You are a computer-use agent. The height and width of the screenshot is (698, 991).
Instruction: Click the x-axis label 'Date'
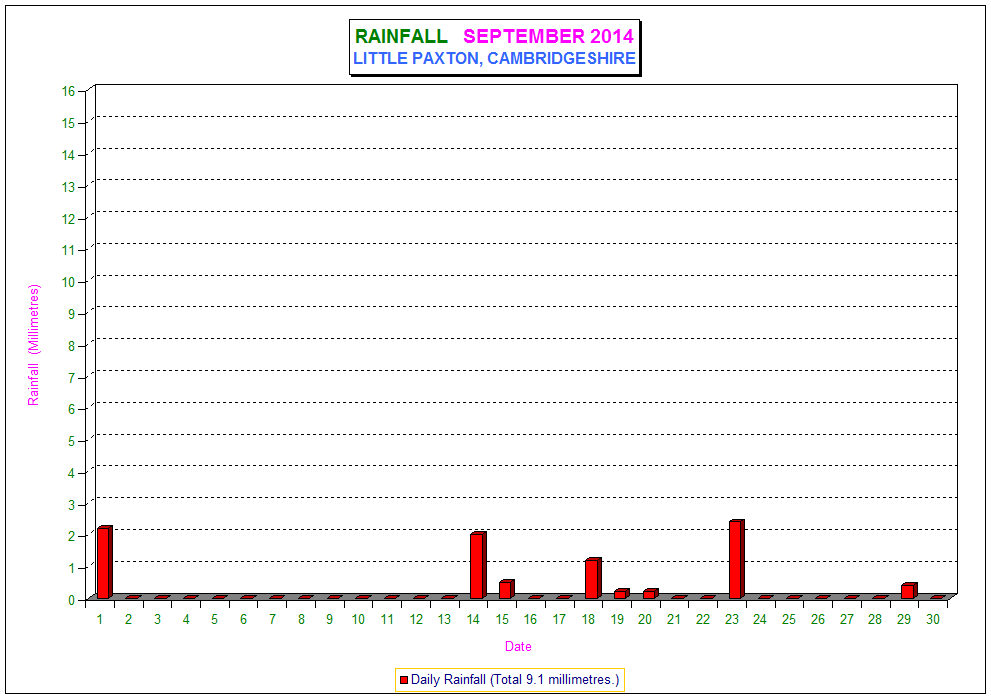pos(518,646)
